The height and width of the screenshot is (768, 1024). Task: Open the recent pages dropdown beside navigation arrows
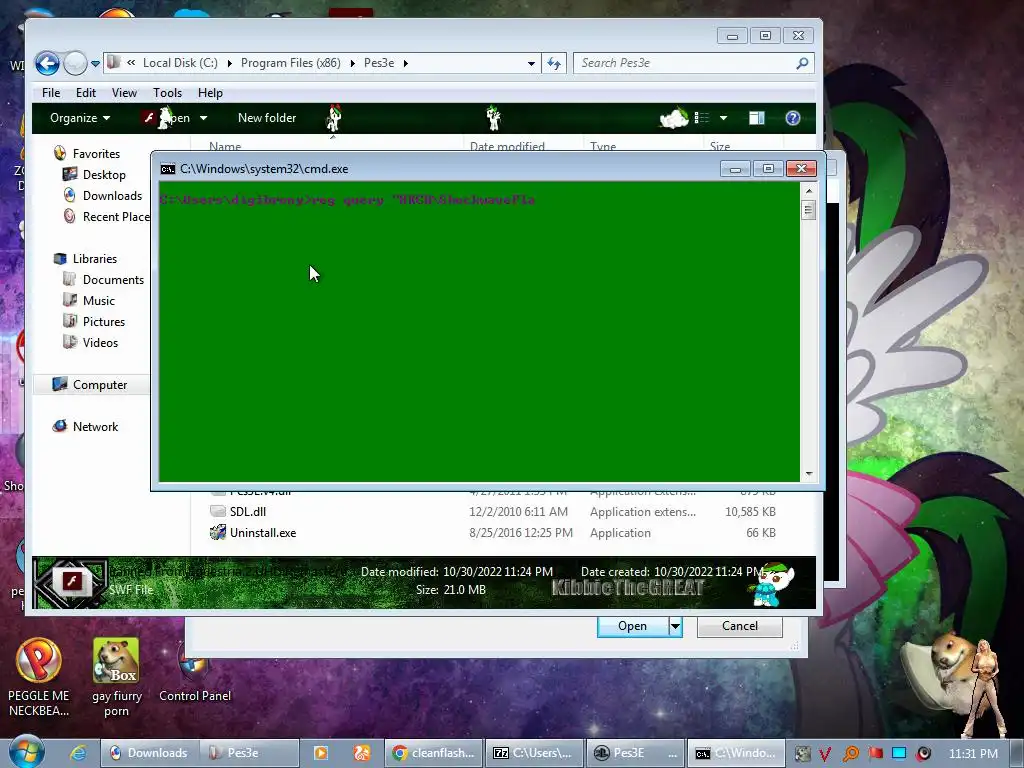[x=95, y=63]
